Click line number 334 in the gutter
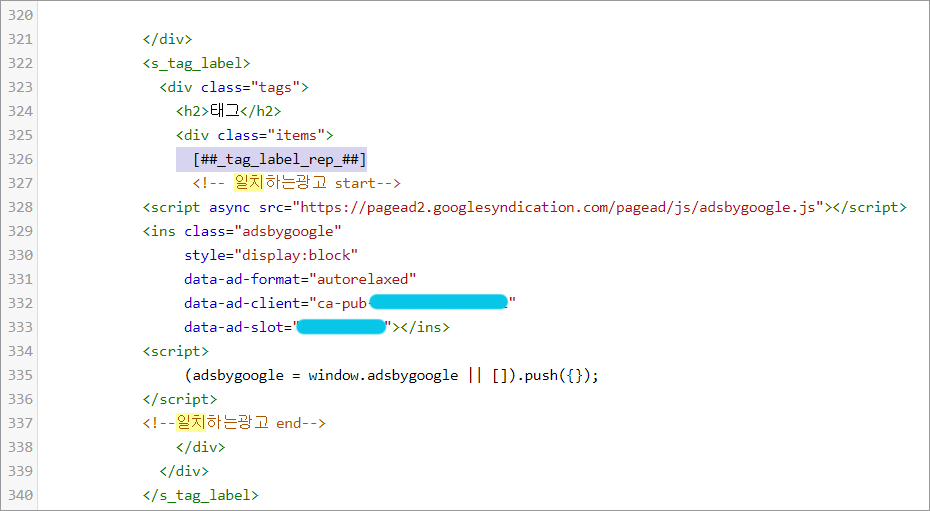 21,352
